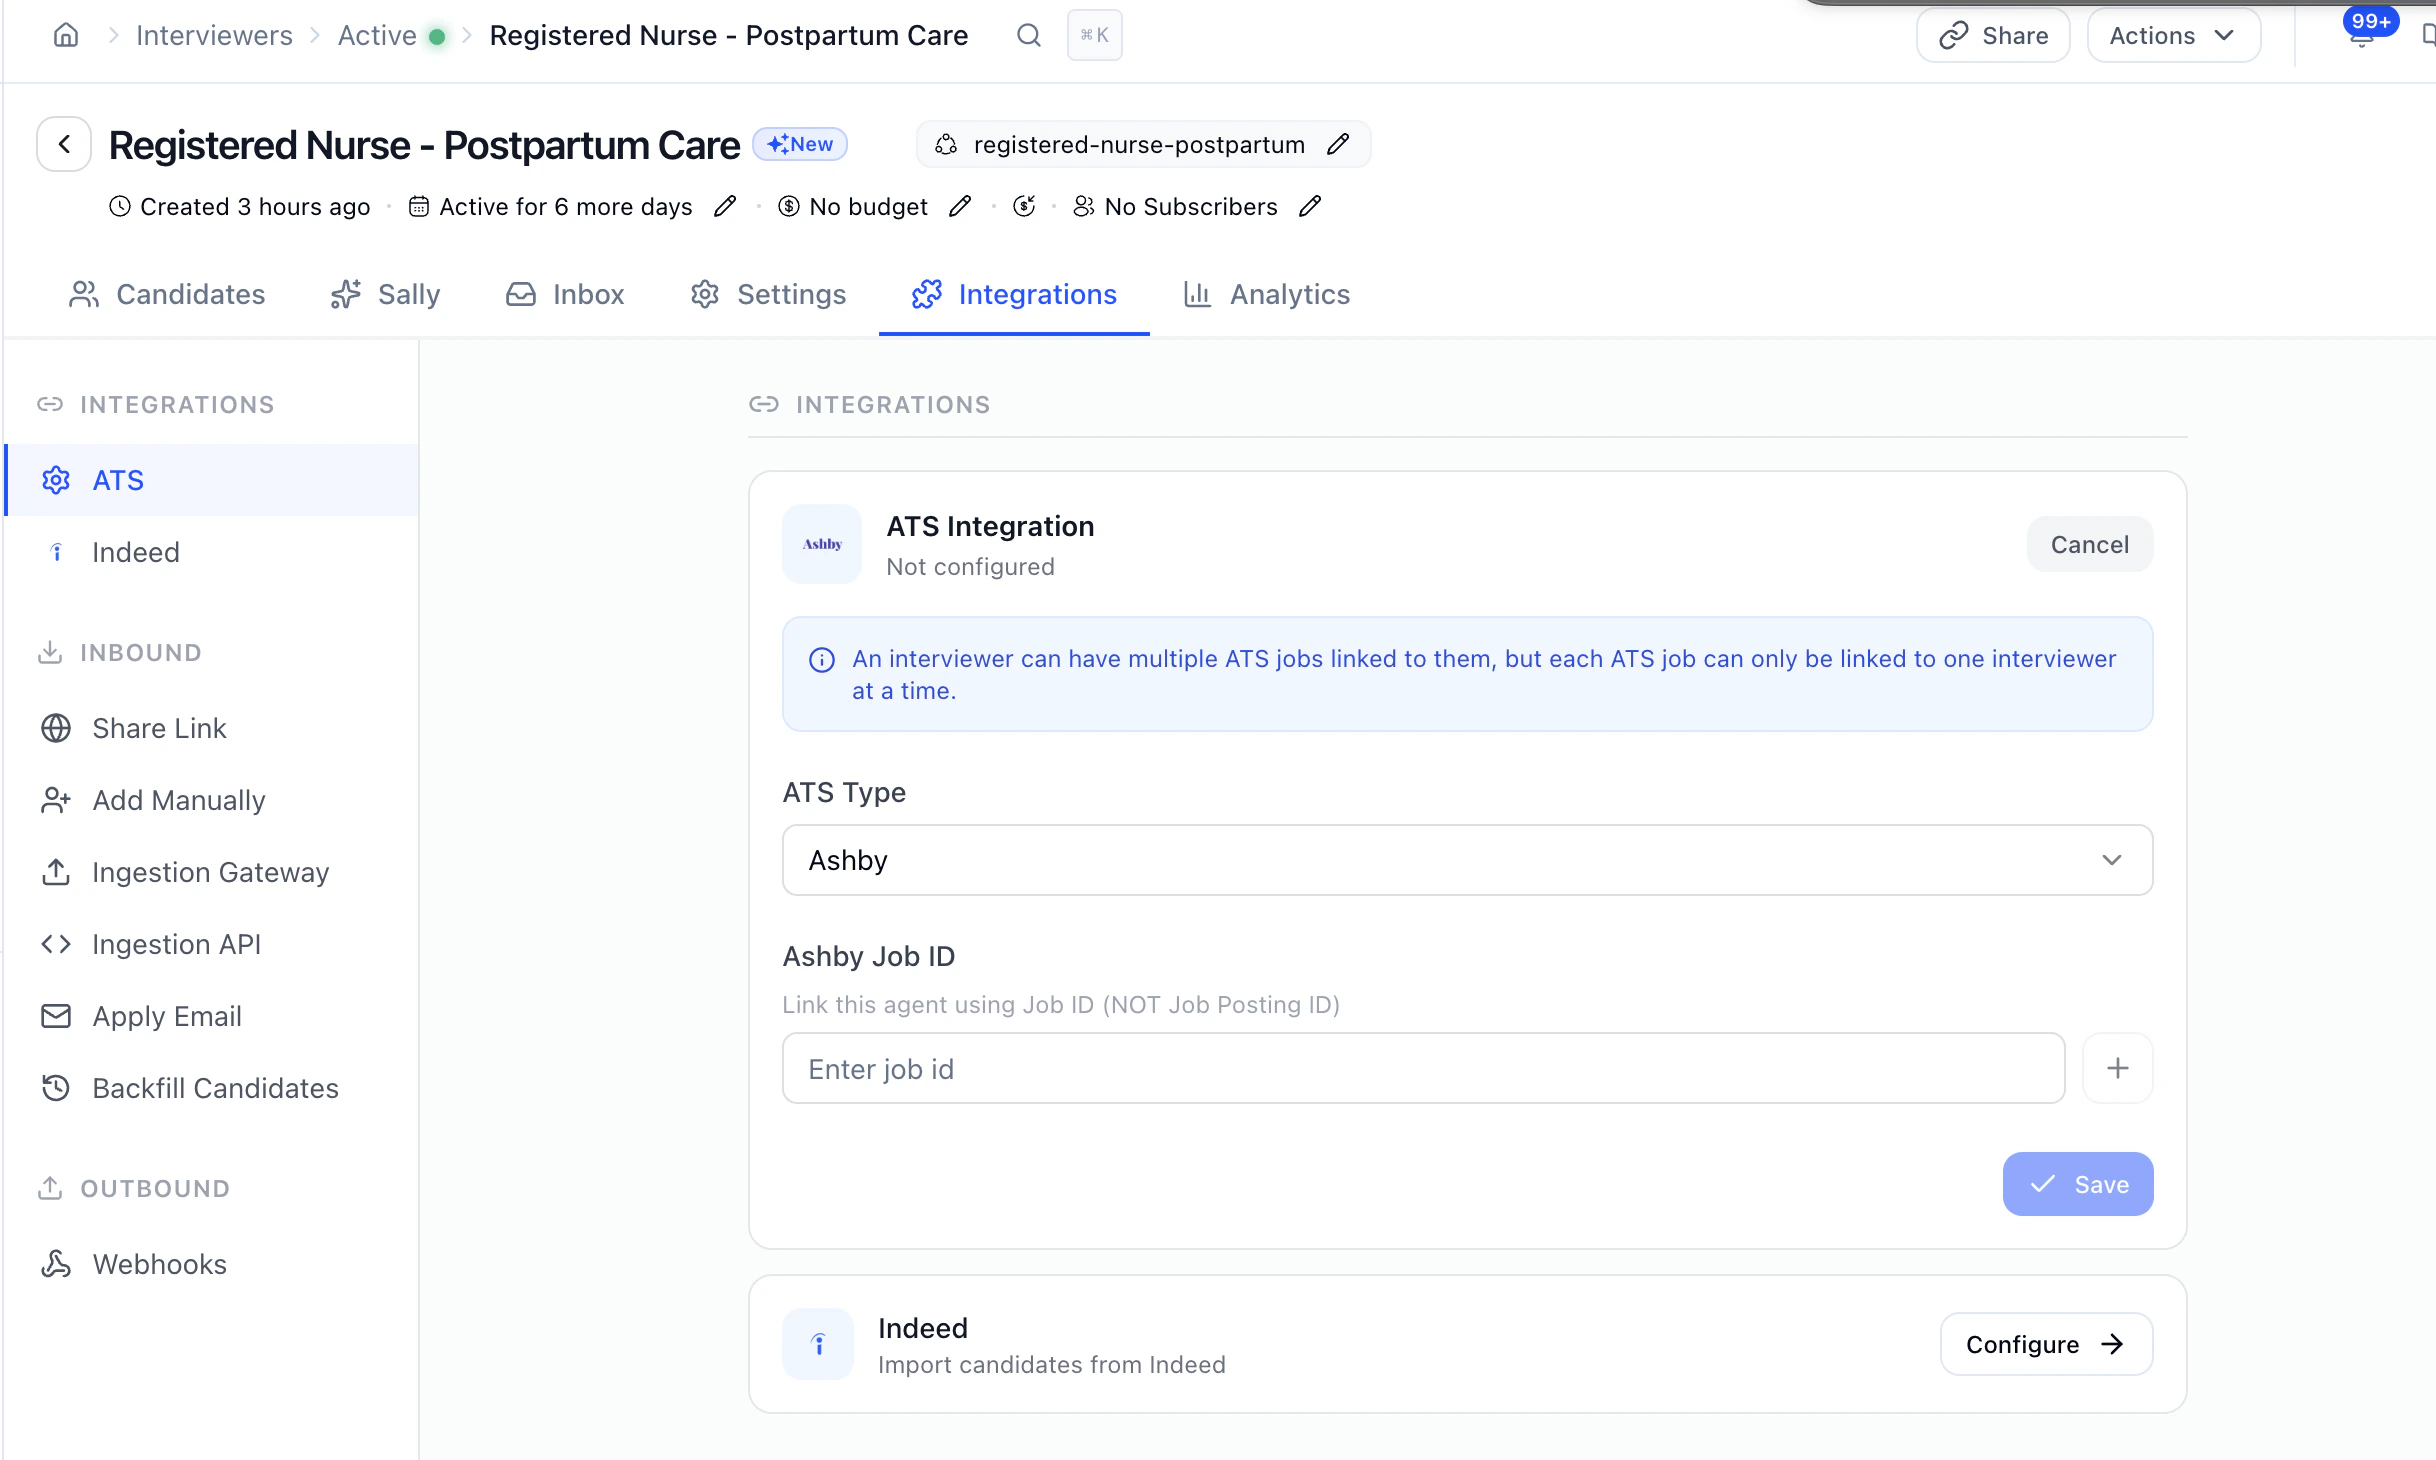Save the ATS integration
This screenshot has width=2436, height=1460.
point(2078,1184)
